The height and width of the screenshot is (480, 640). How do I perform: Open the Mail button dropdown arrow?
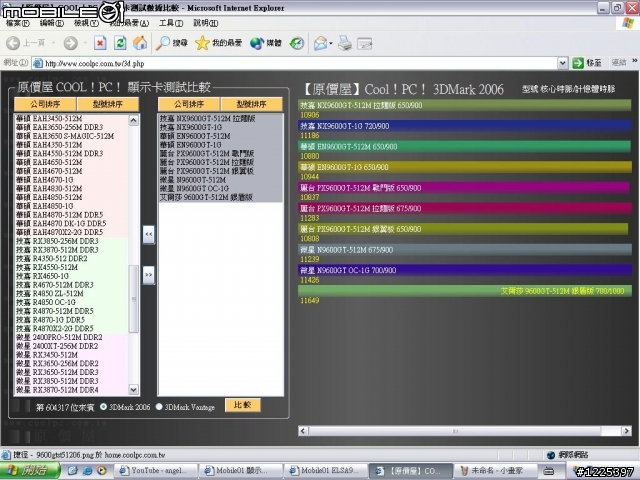point(331,43)
